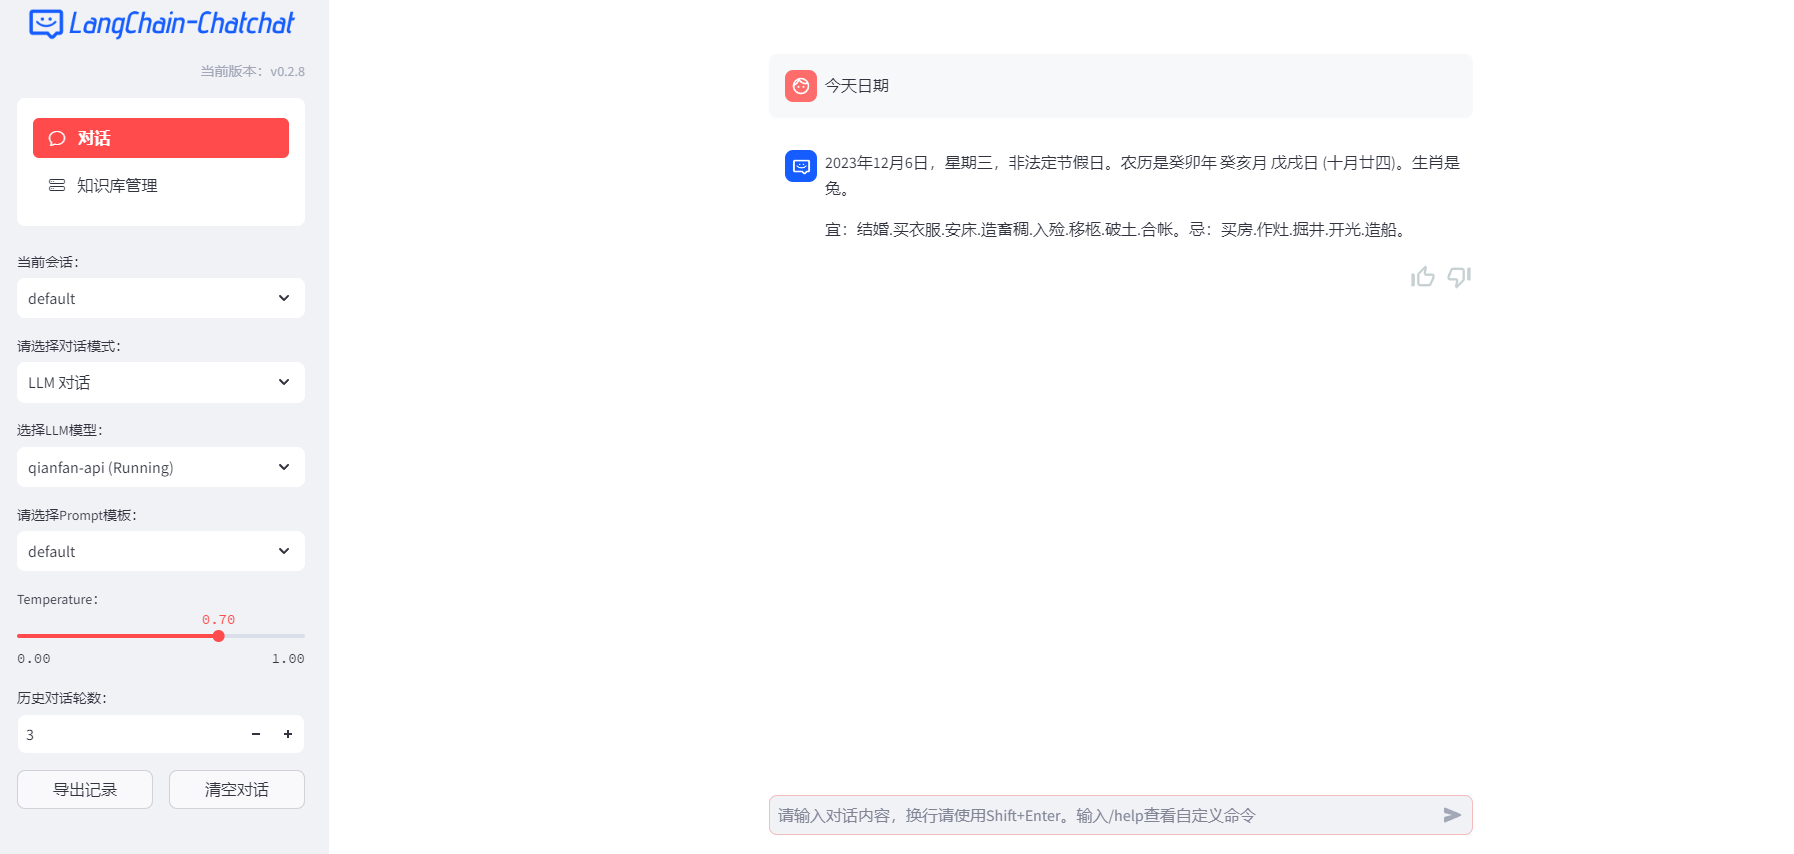Click the chat bubble icon in 对话 tab
This screenshot has height=854, width=1794.
point(57,138)
